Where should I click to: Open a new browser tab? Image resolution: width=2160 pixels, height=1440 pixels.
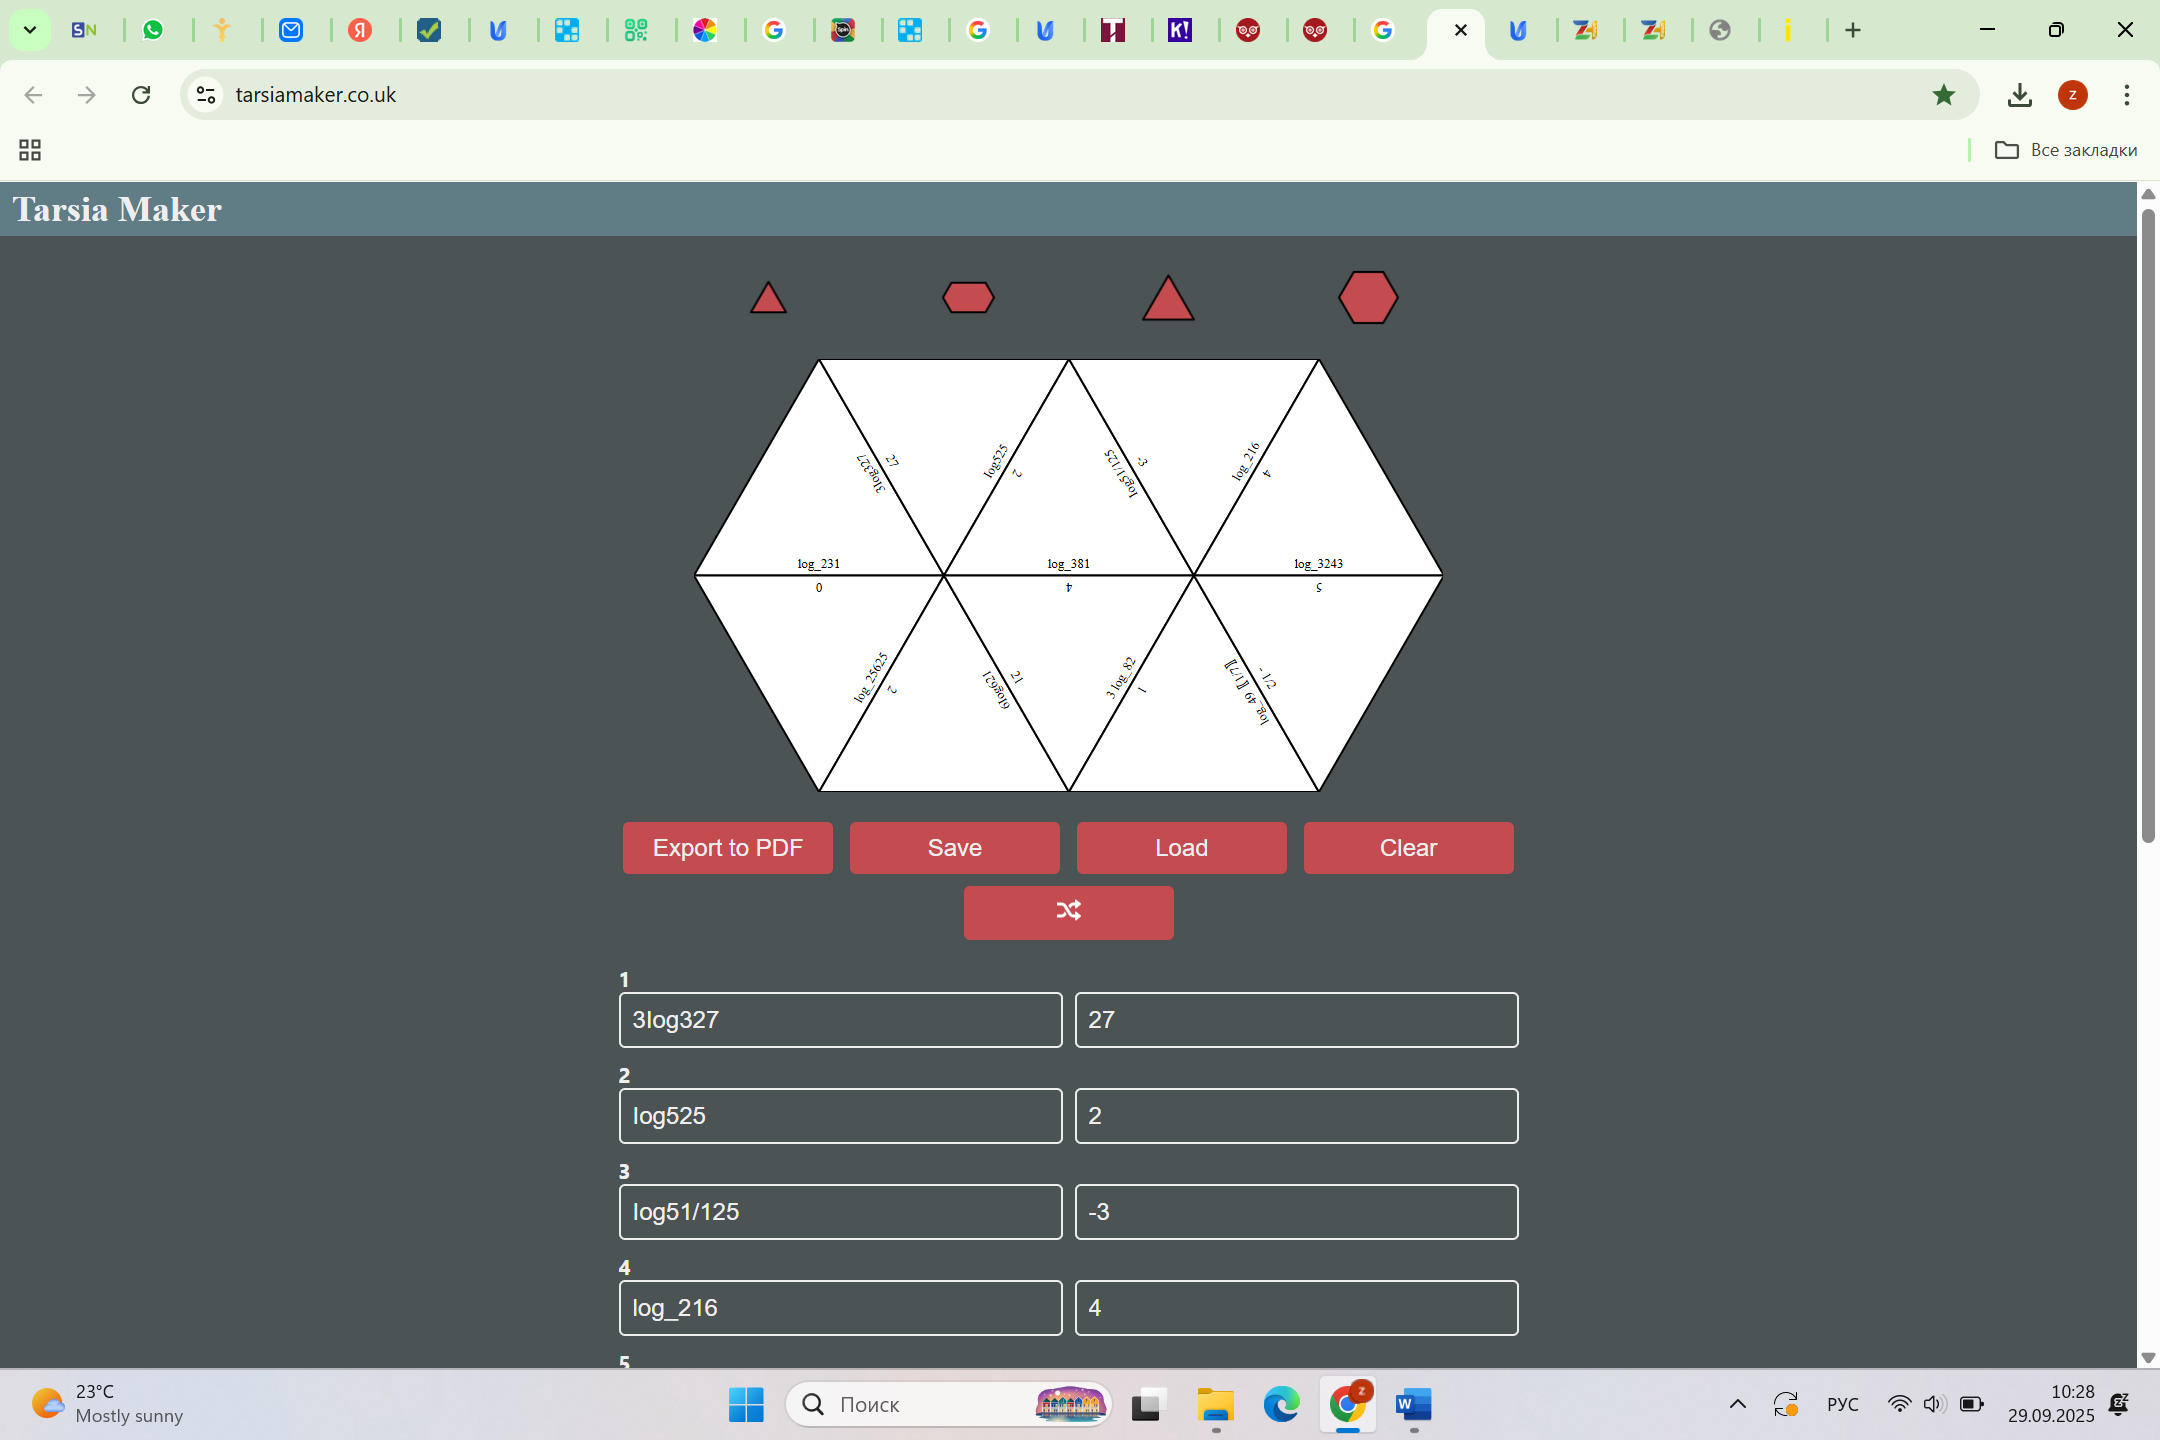click(x=1853, y=30)
